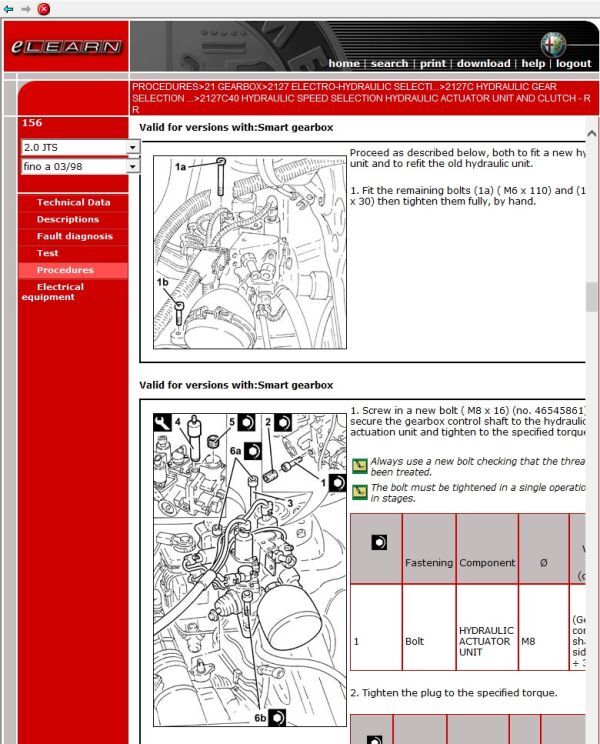
Task: Click torque icon in table header
Action: pyautogui.click(x=379, y=542)
